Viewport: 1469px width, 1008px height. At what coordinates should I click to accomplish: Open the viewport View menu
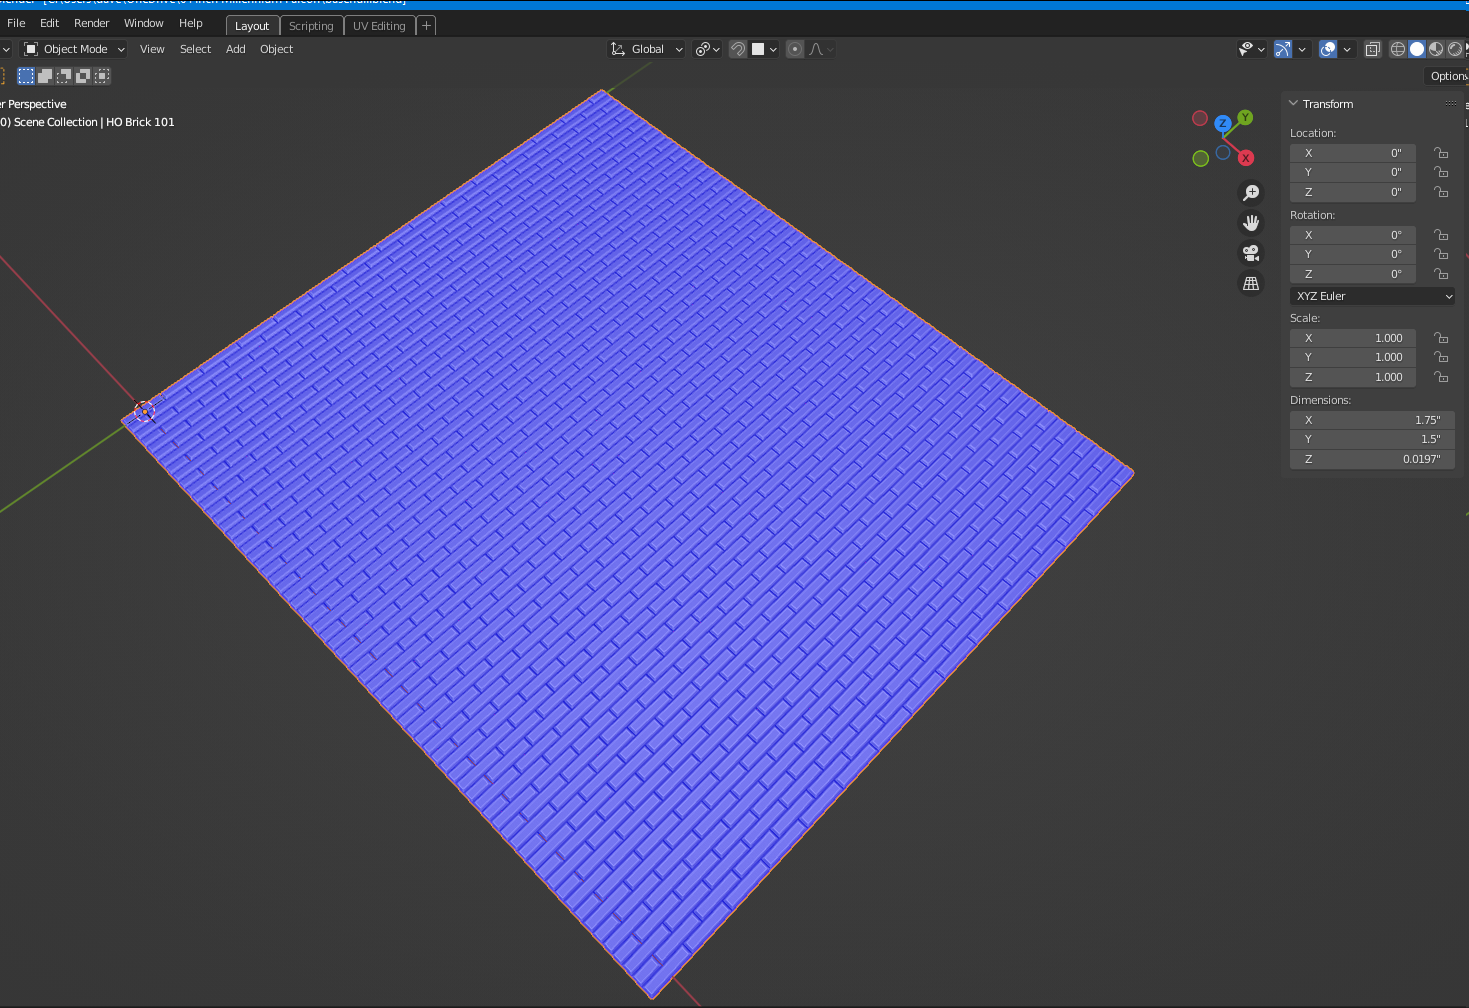coord(152,49)
